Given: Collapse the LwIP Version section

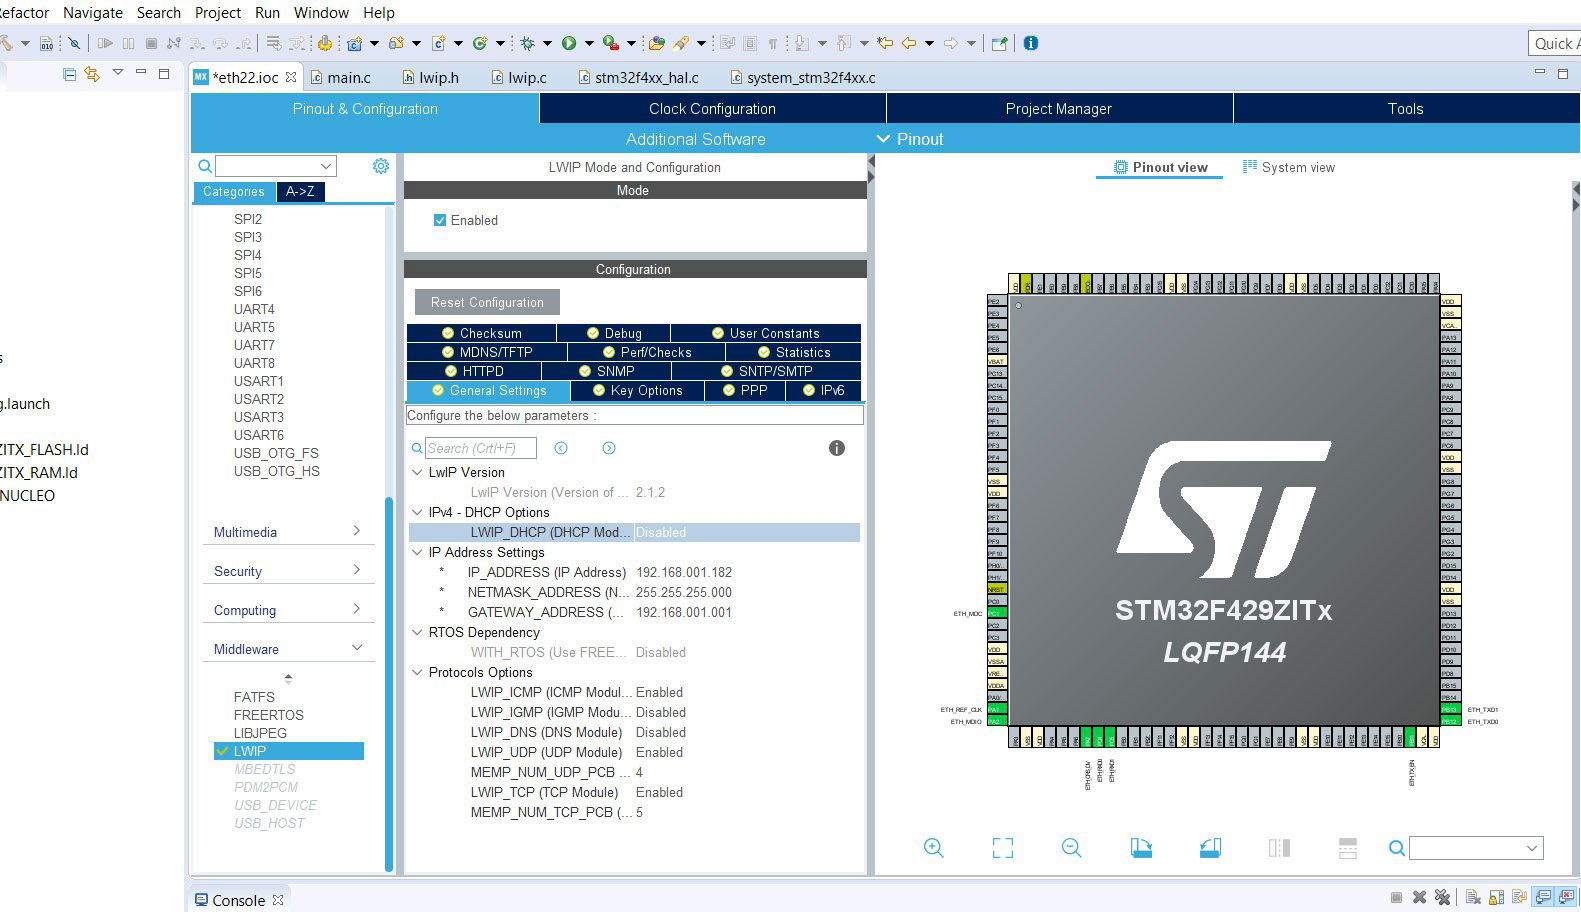Looking at the screenshot, I should (417, 472).
